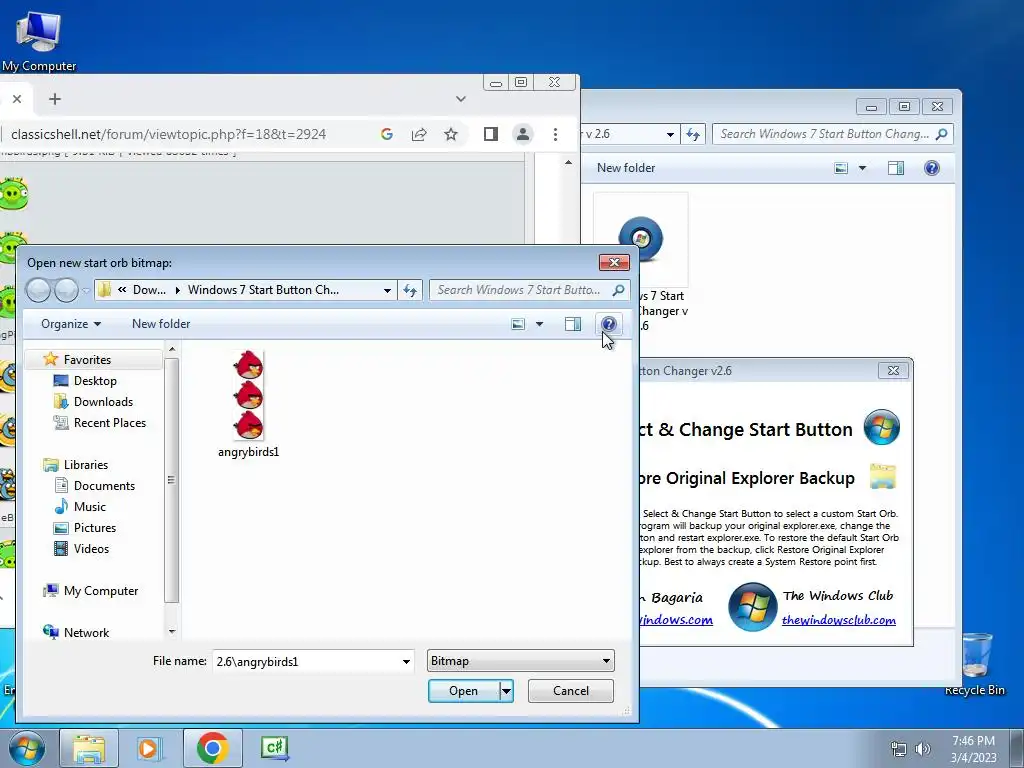Click the volume icon in system tray
Screen dimensions: 1024x768
[x=923, y=749]
